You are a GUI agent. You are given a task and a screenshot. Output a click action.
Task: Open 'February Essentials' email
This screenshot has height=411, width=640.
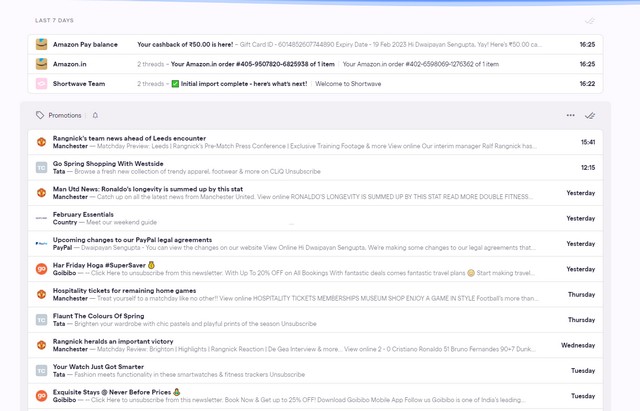[316, 218]
